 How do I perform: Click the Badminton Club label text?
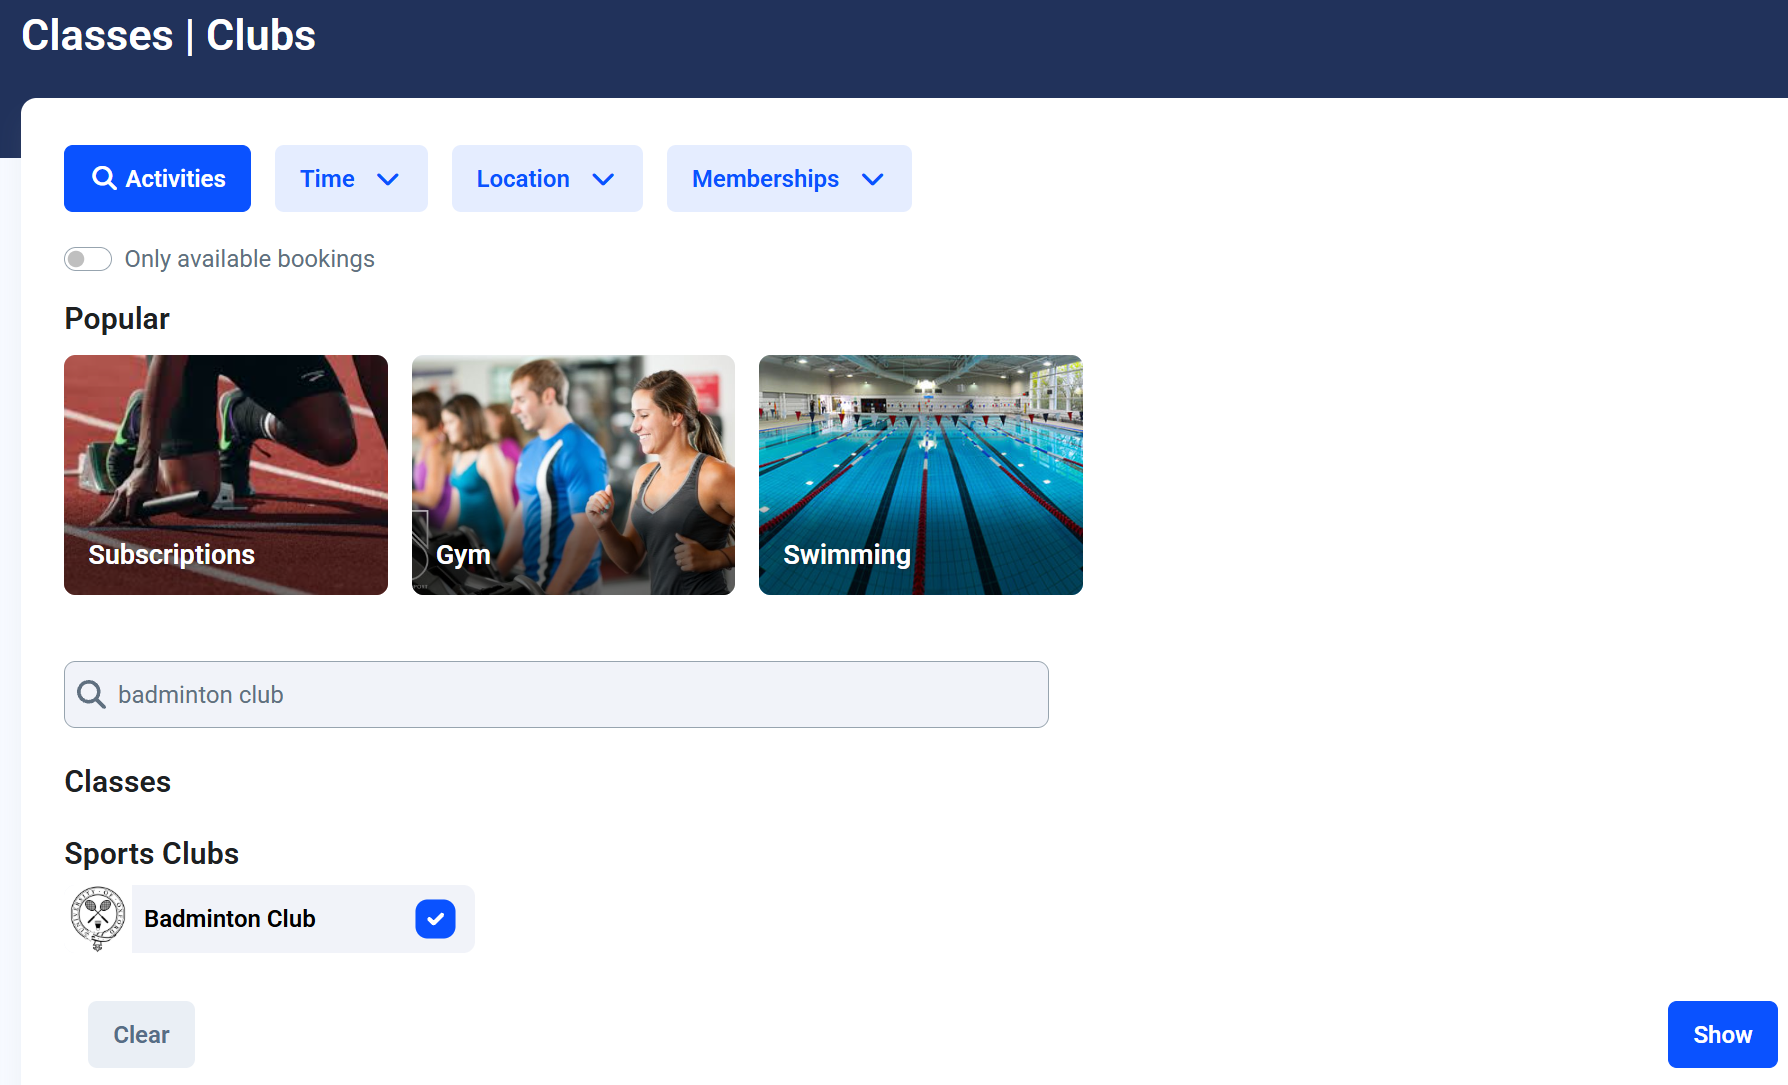(230, 919)
